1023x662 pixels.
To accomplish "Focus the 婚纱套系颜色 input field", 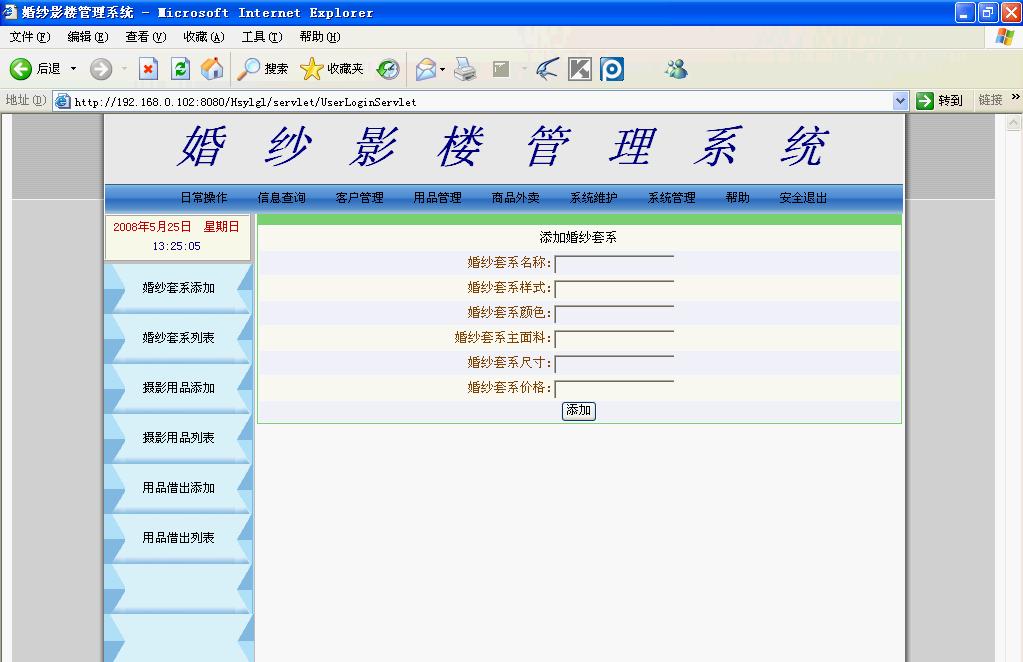I will click(x=614, y=314).
